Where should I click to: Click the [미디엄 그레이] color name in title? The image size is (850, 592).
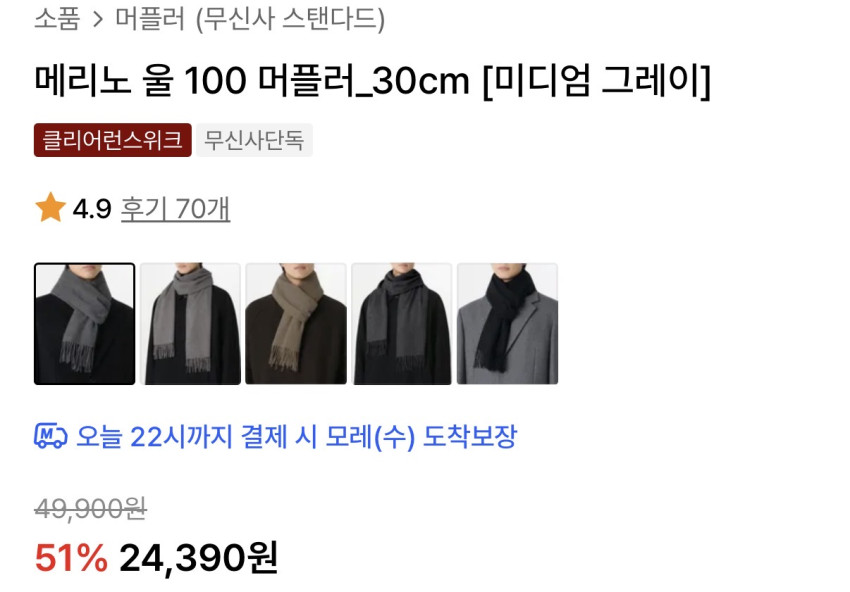tap(596, 81)
